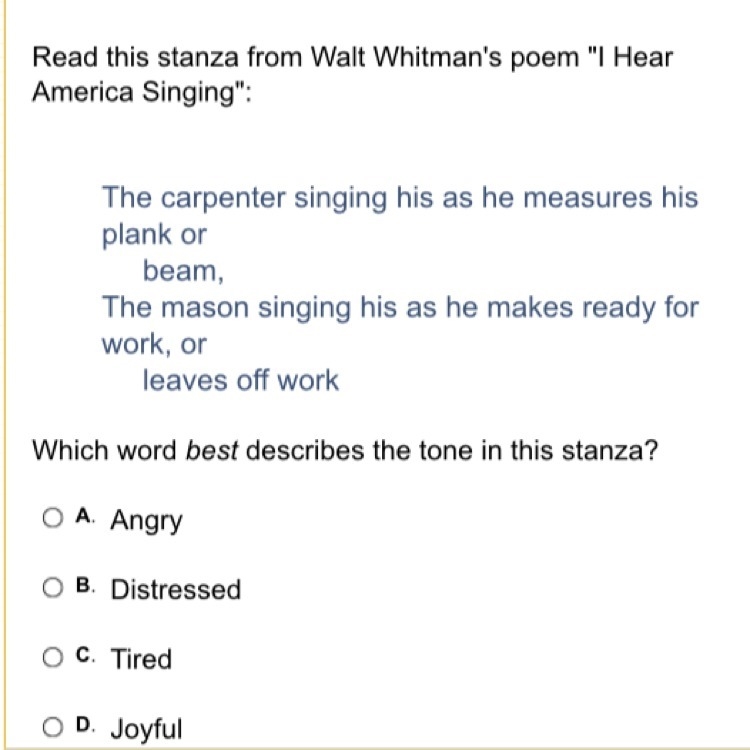Image resolution: width=750 pixels, height=750 pixels.
Task: Click the indented word "beam," in stanza
Action: [x=184, y=271]
